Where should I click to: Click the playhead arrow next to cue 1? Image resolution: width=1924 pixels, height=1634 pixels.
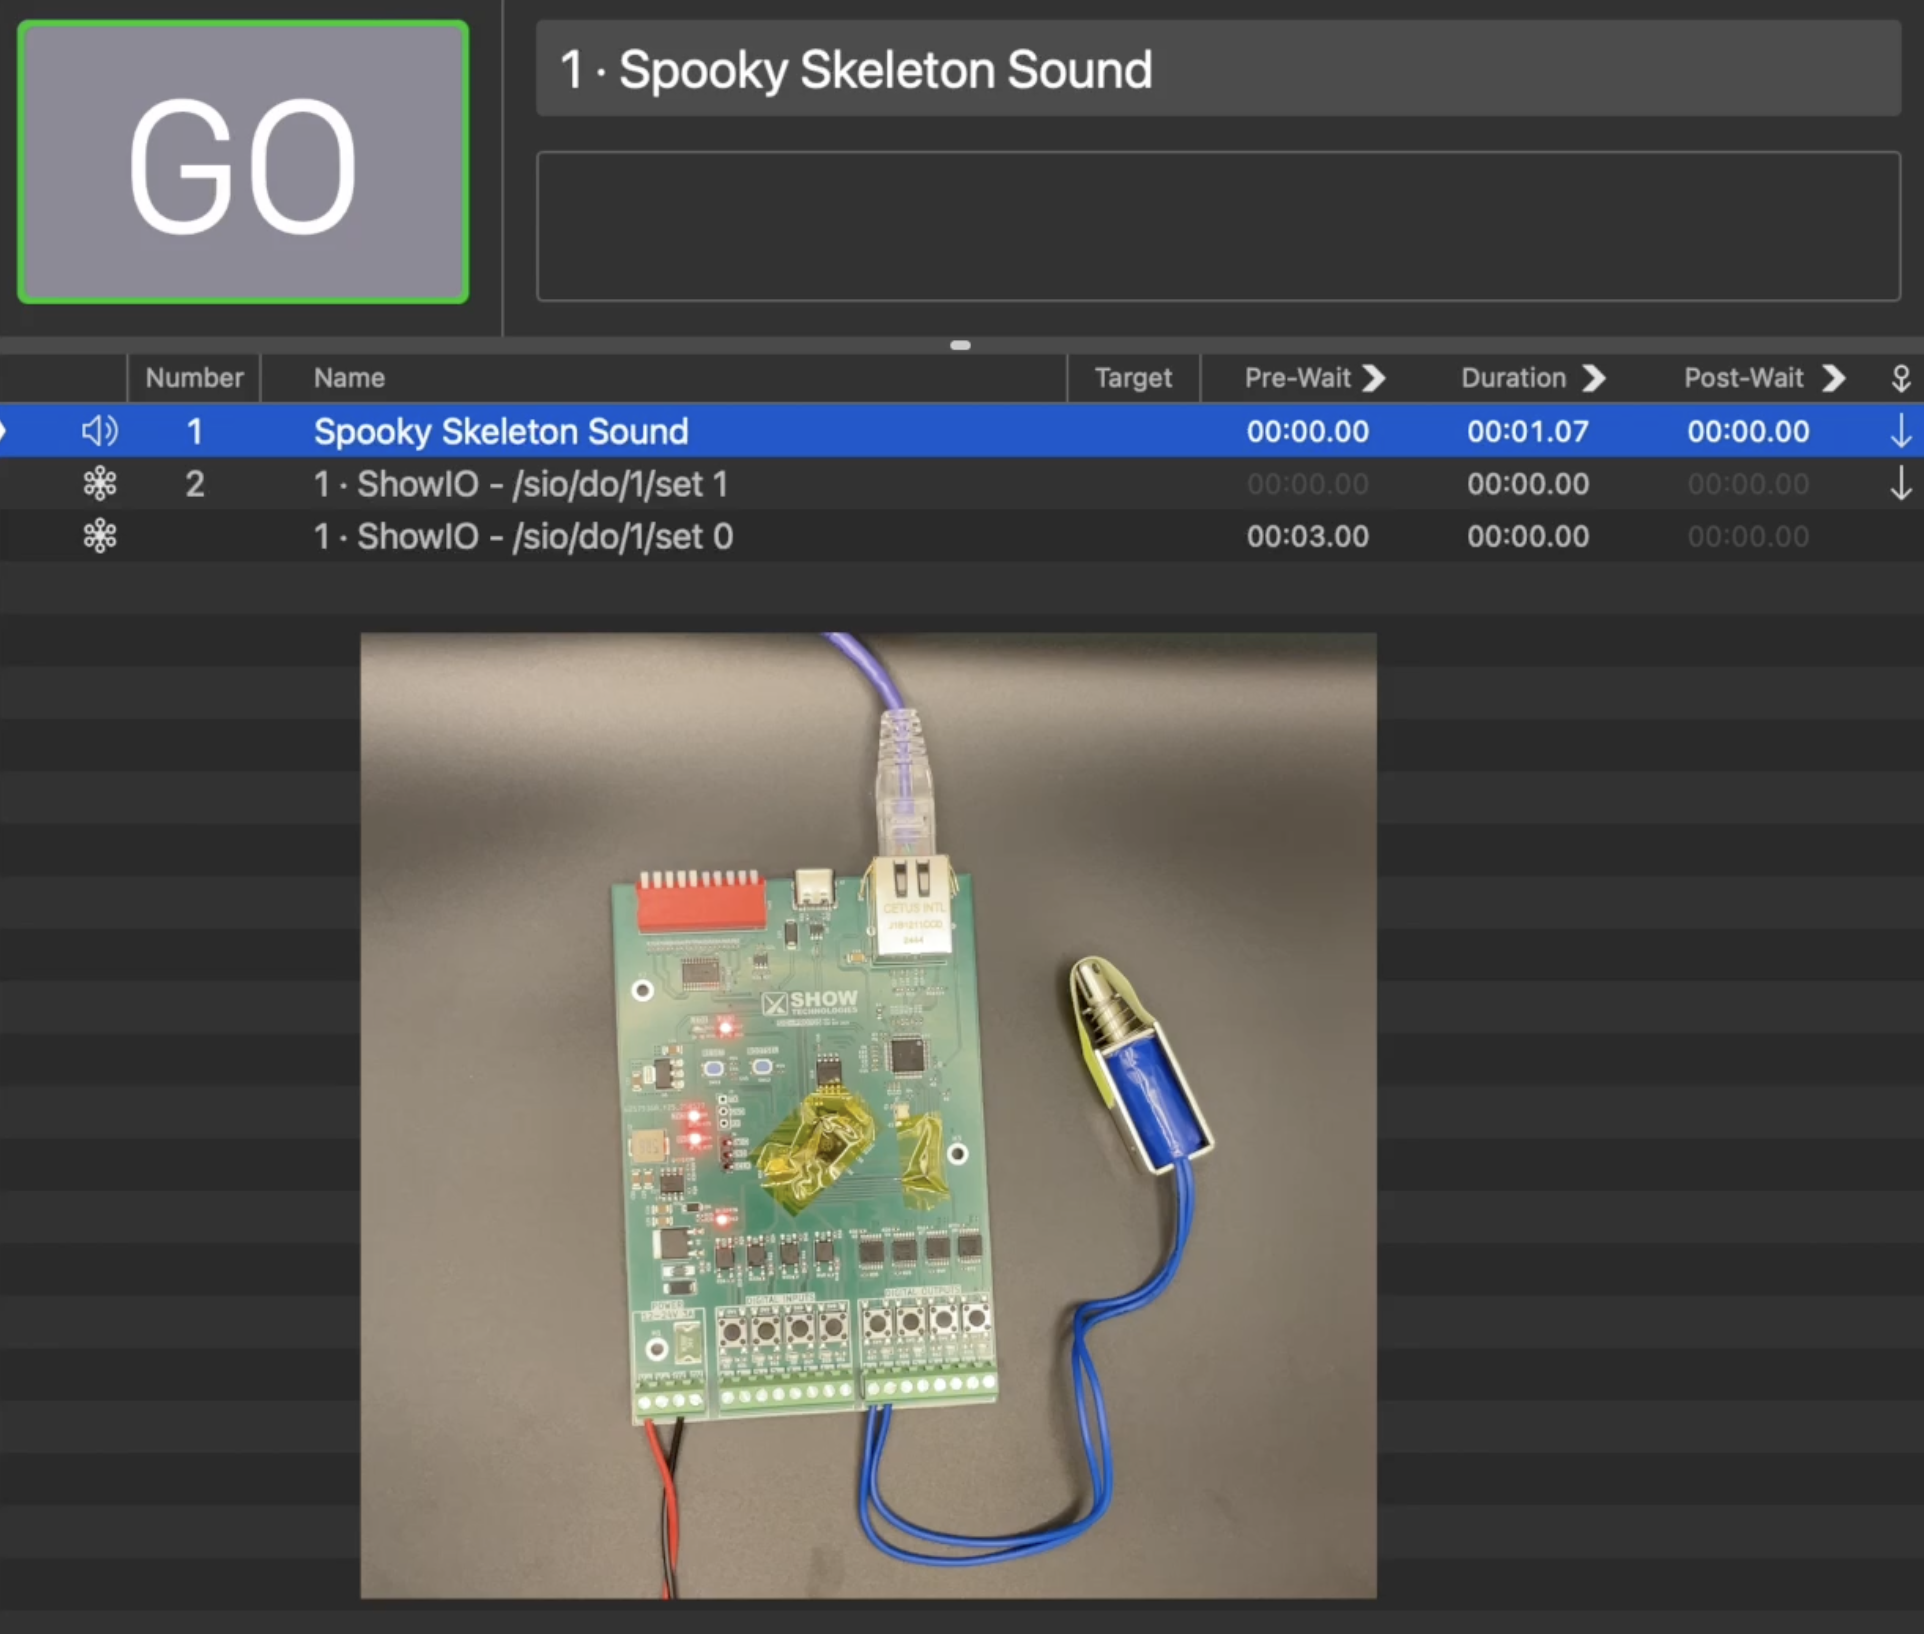pos(5,431)
